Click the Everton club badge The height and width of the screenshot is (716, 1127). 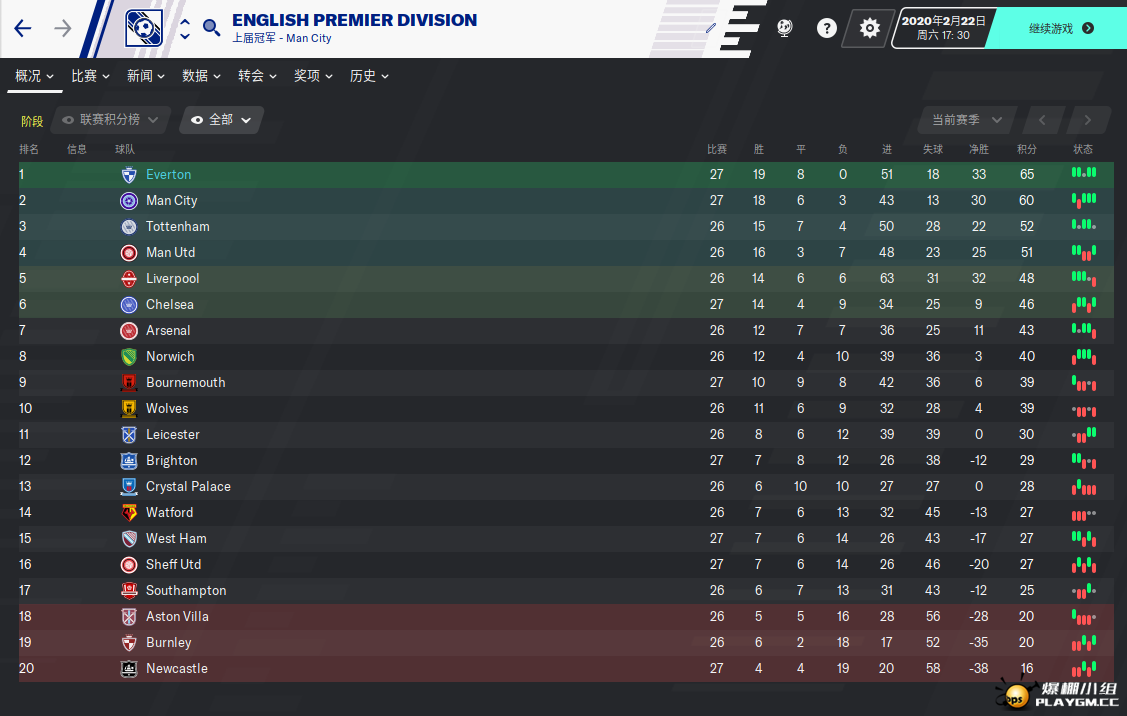click(x=129, y=175)
